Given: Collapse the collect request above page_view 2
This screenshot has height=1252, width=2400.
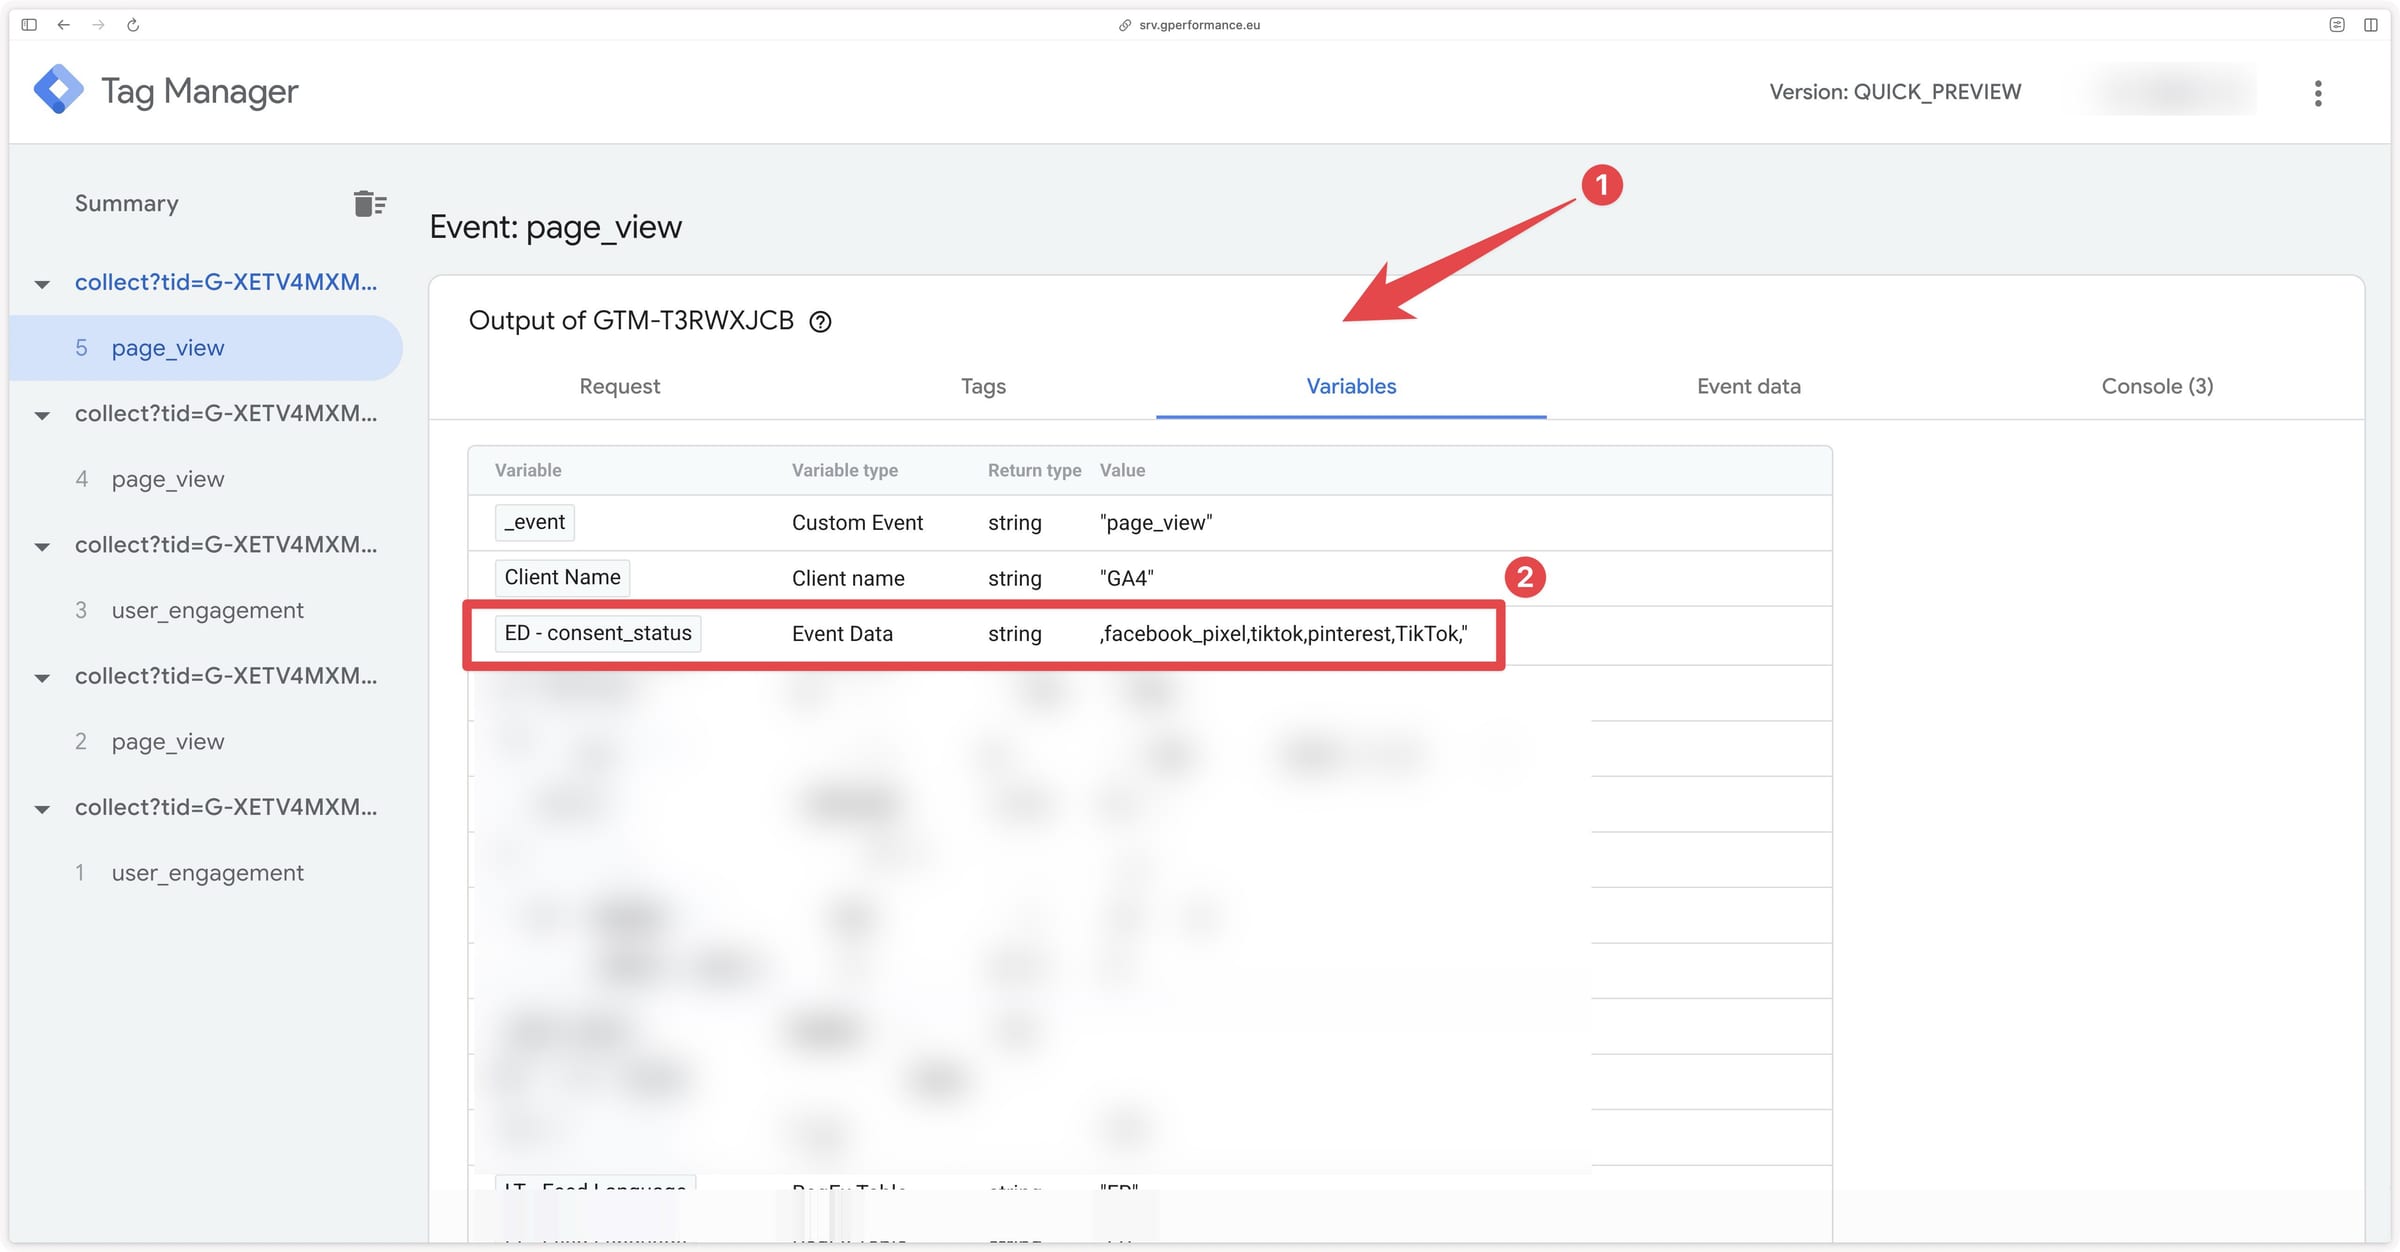Looking at the screenshot, I should click(x=42, y=678).
